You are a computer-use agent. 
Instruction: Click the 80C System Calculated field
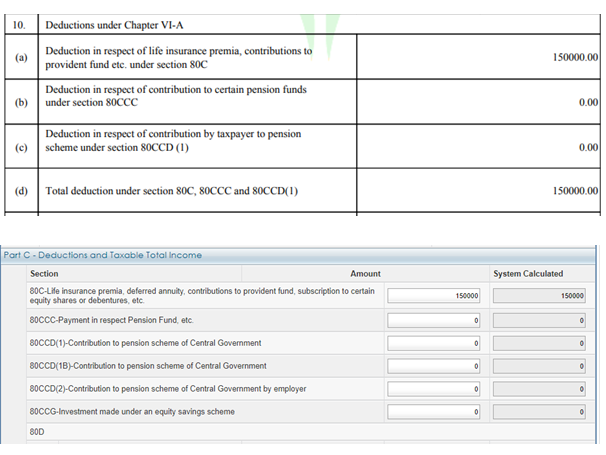coord(539,296)
